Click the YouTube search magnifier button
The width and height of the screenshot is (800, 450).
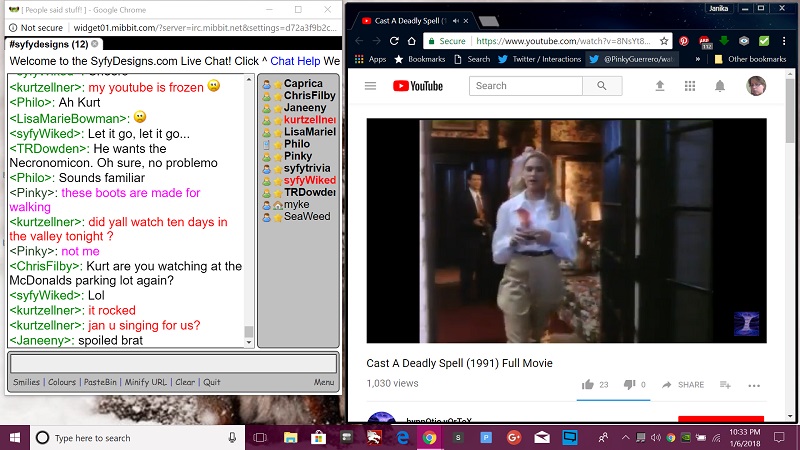click(602, 86)
